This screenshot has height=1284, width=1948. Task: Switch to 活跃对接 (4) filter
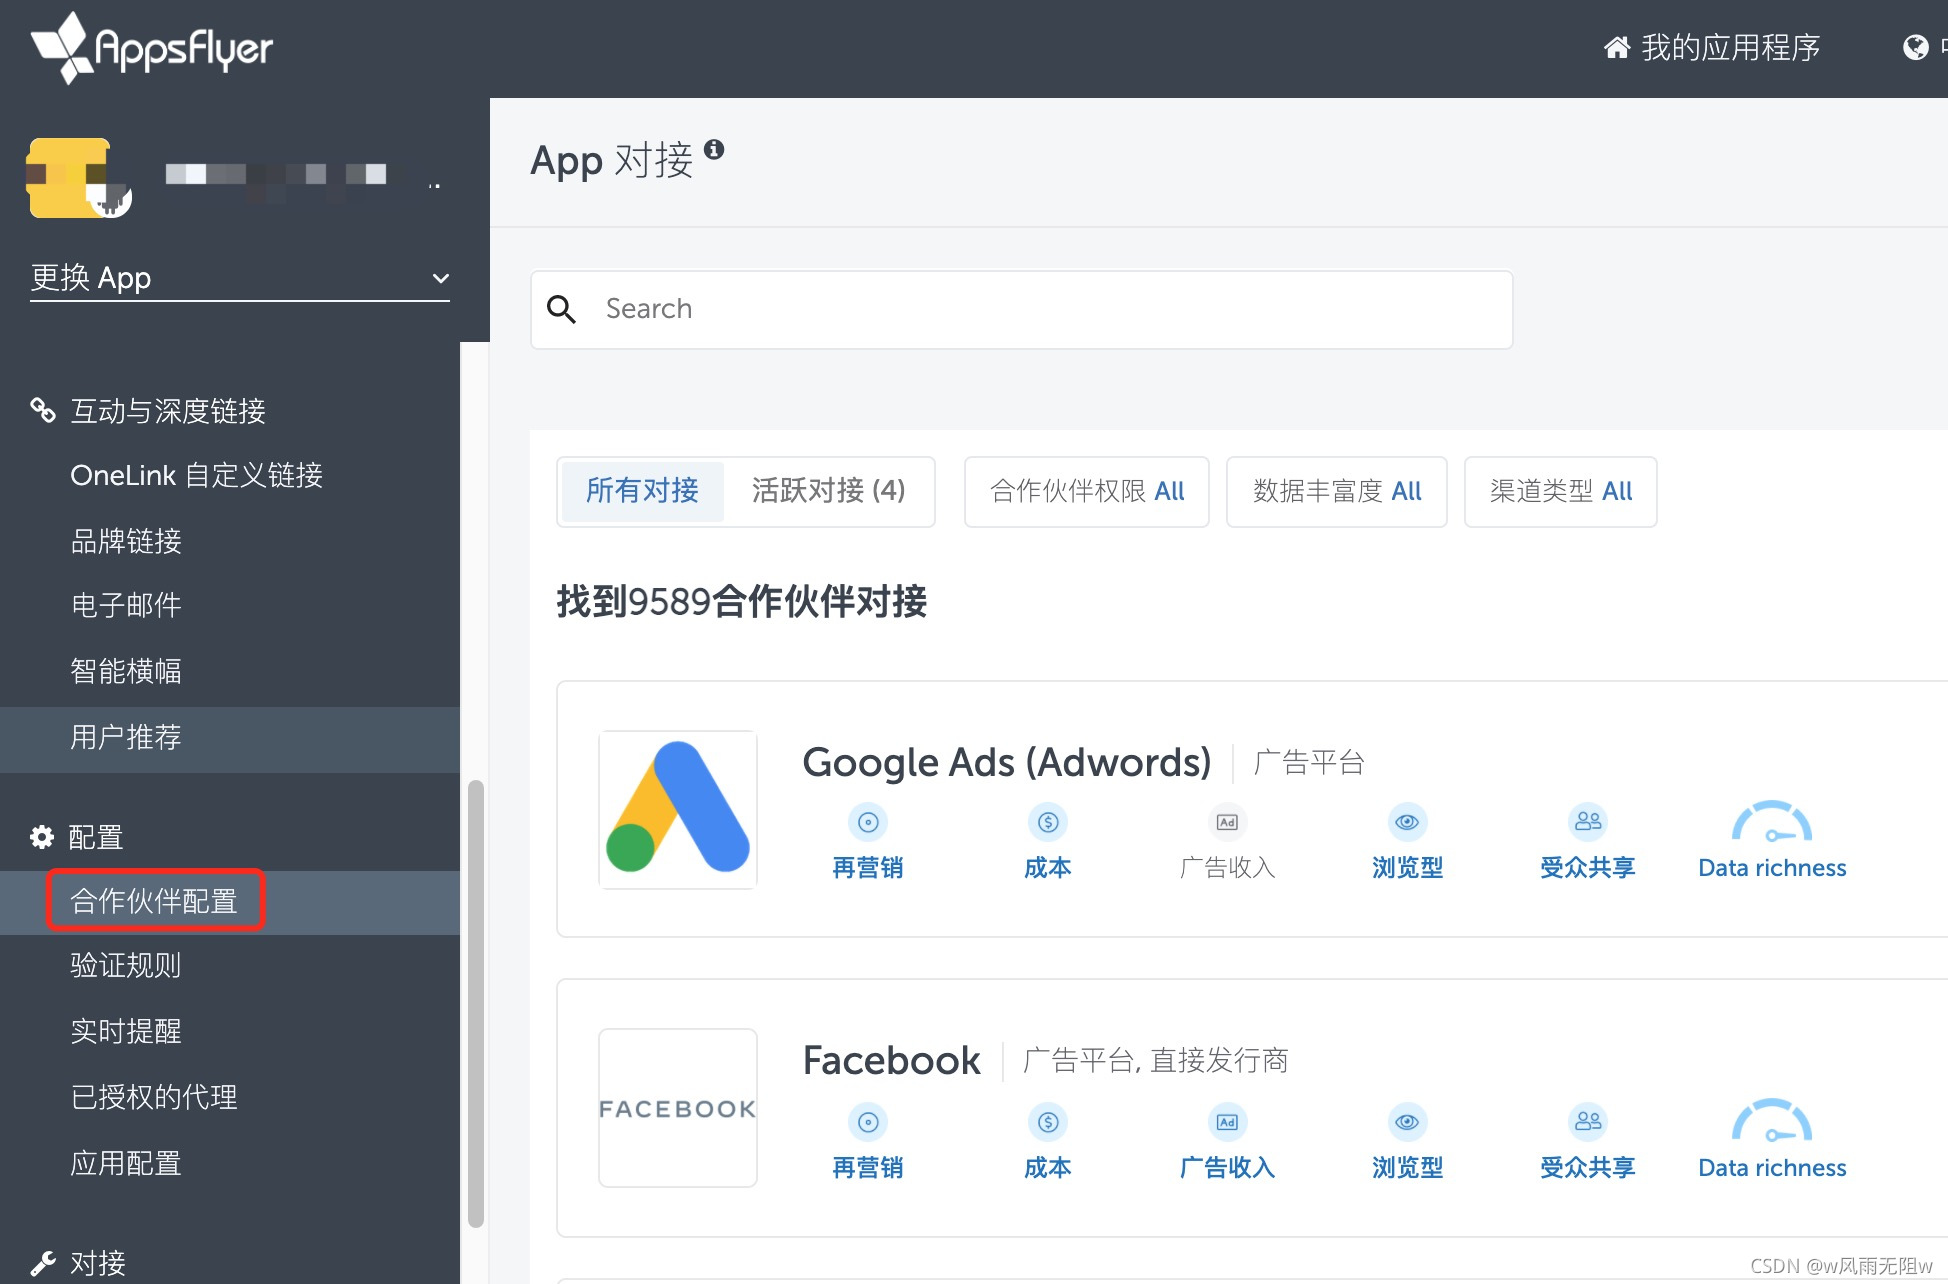pos(828,491)
